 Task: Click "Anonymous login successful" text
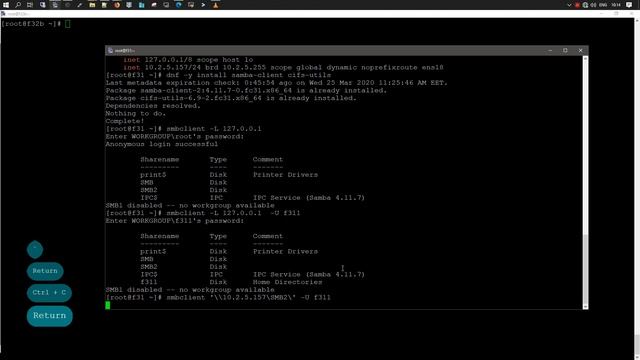tap(162, 144)
